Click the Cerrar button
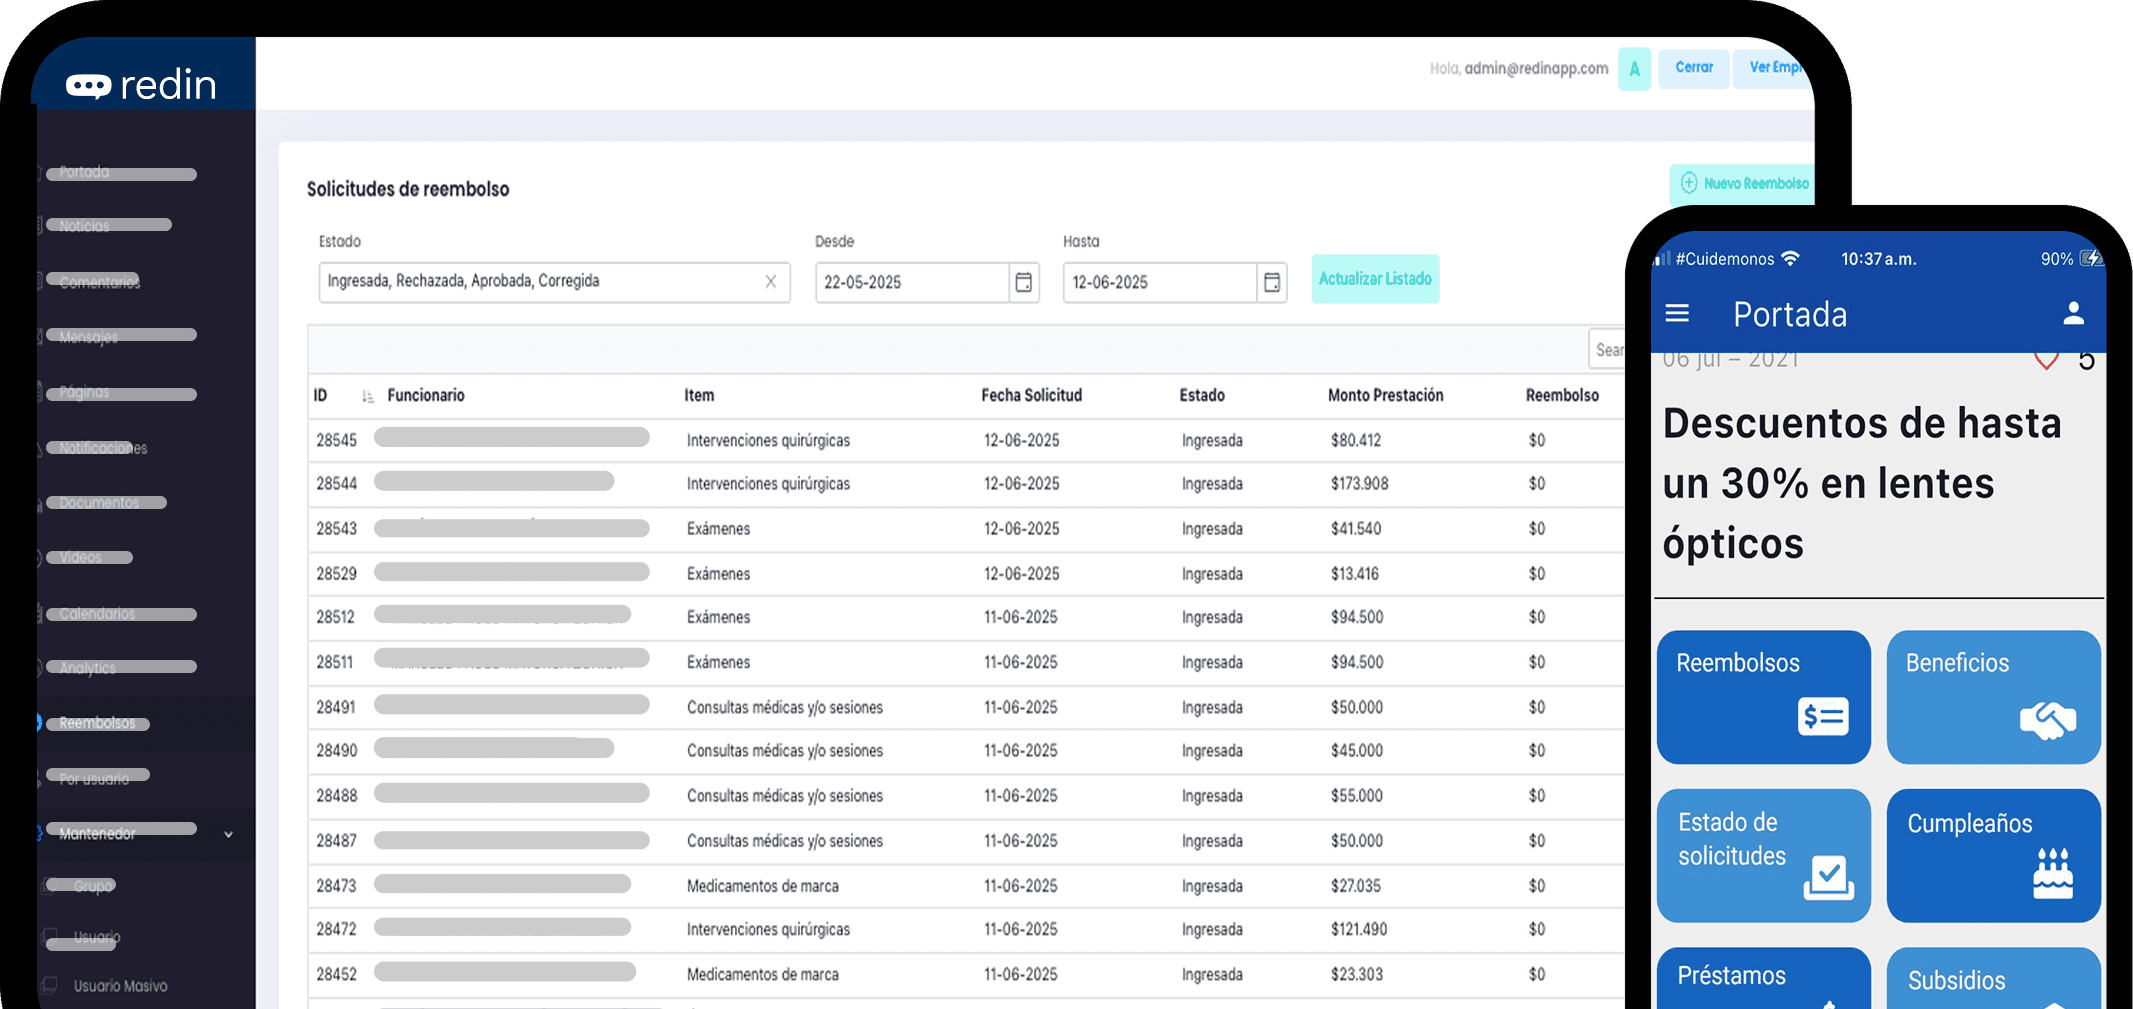2133x1009 pixels. click(x=1694, y=68)
